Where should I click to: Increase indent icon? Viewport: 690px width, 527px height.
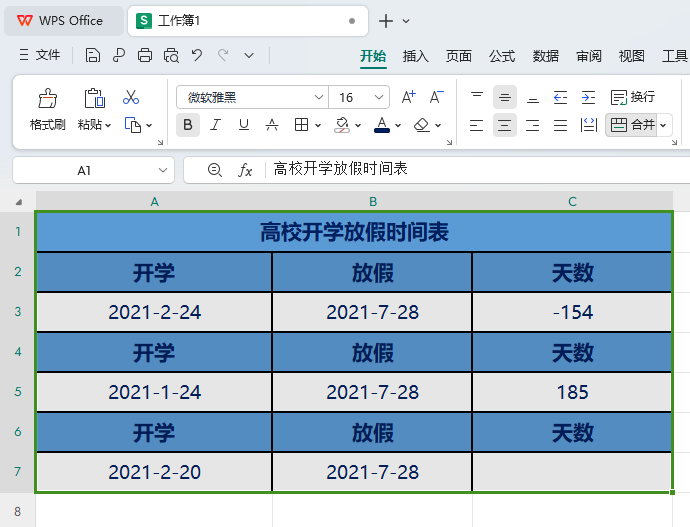coord(588,97)
